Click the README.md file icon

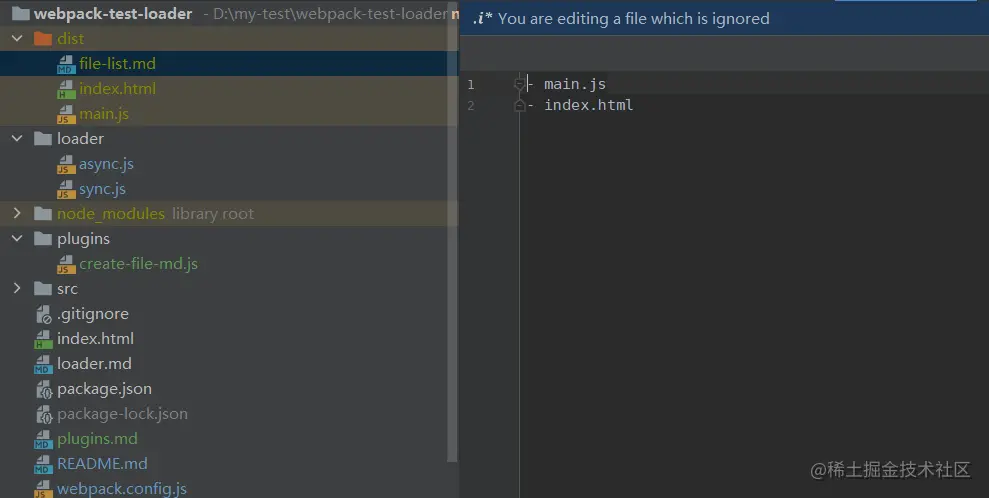(44, 465)
